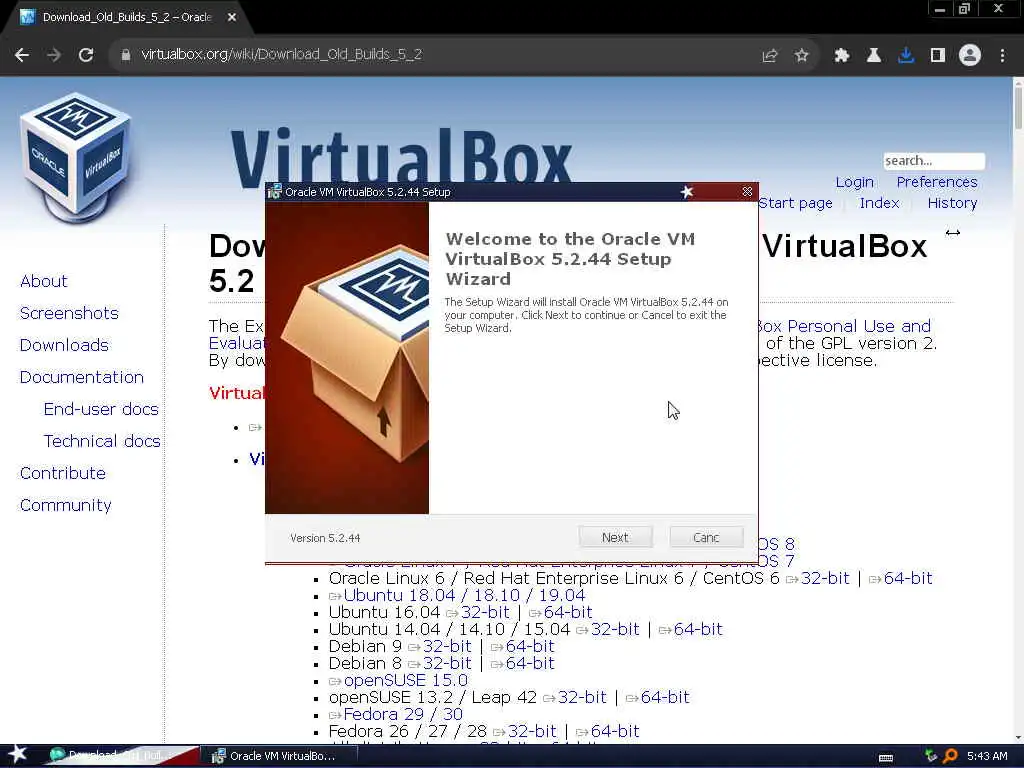Open the Chrome profile avatar

pos(970,56)
